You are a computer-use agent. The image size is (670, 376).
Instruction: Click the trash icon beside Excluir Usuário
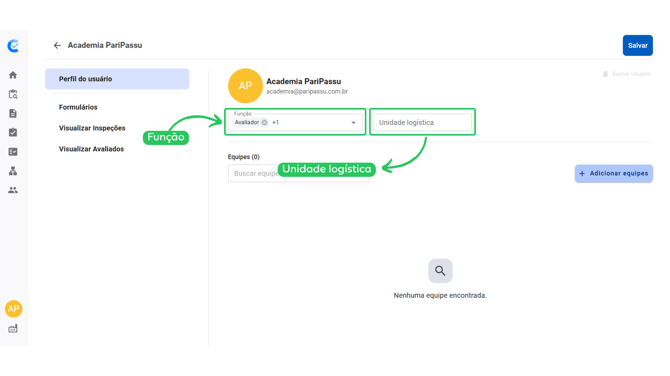pos(605,74)
